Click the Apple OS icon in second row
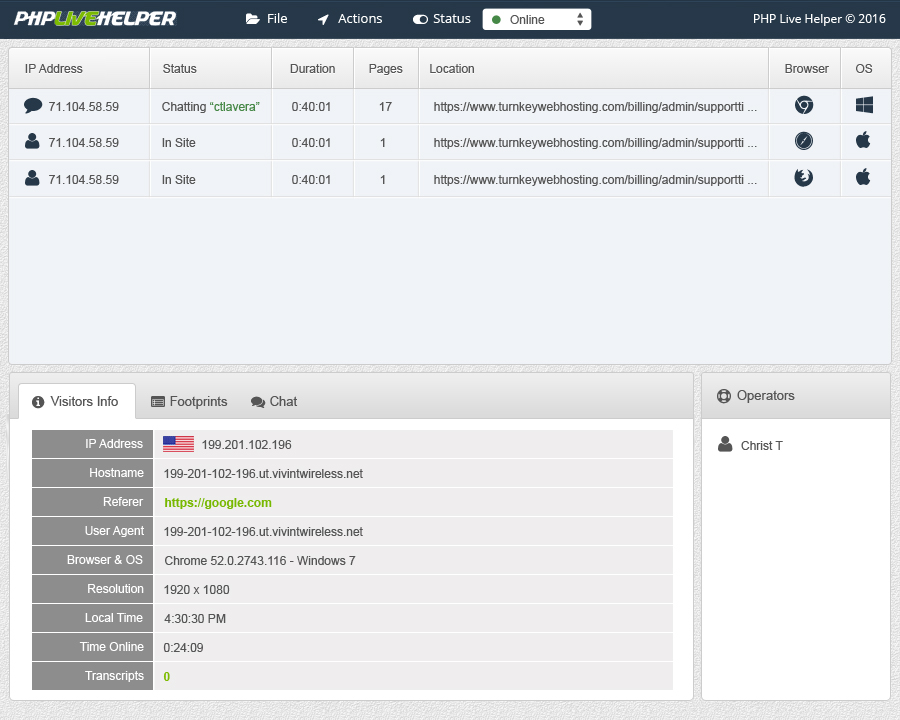The width and height of the screenshot is (900, 720). [x=864, y=141]
